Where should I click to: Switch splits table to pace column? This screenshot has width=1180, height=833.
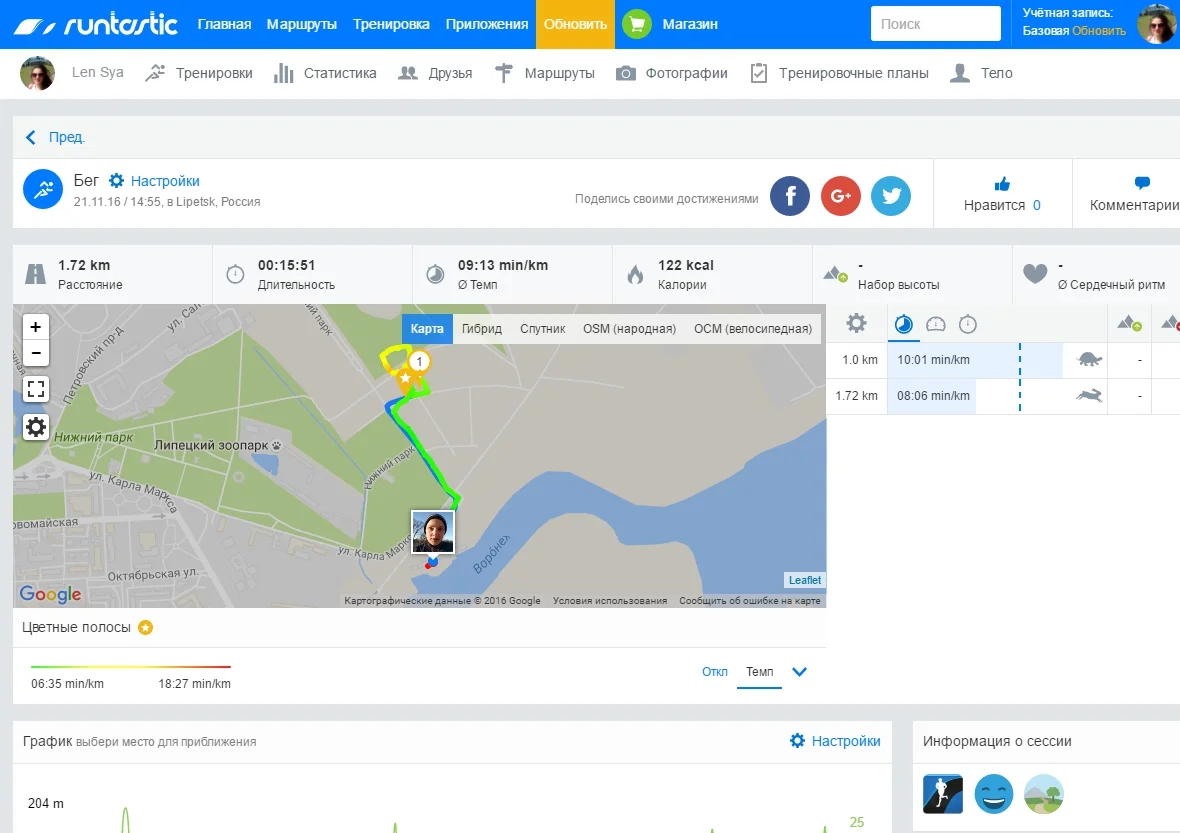(904, 324)
